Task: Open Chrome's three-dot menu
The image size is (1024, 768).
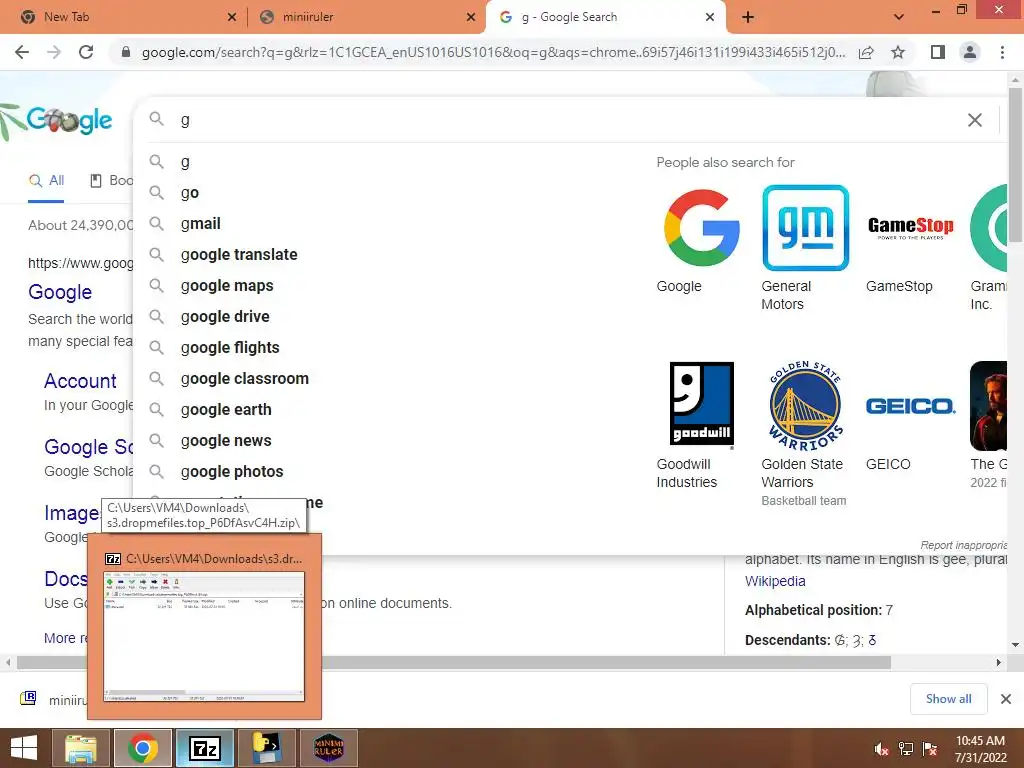Action: coord(1002,52)
